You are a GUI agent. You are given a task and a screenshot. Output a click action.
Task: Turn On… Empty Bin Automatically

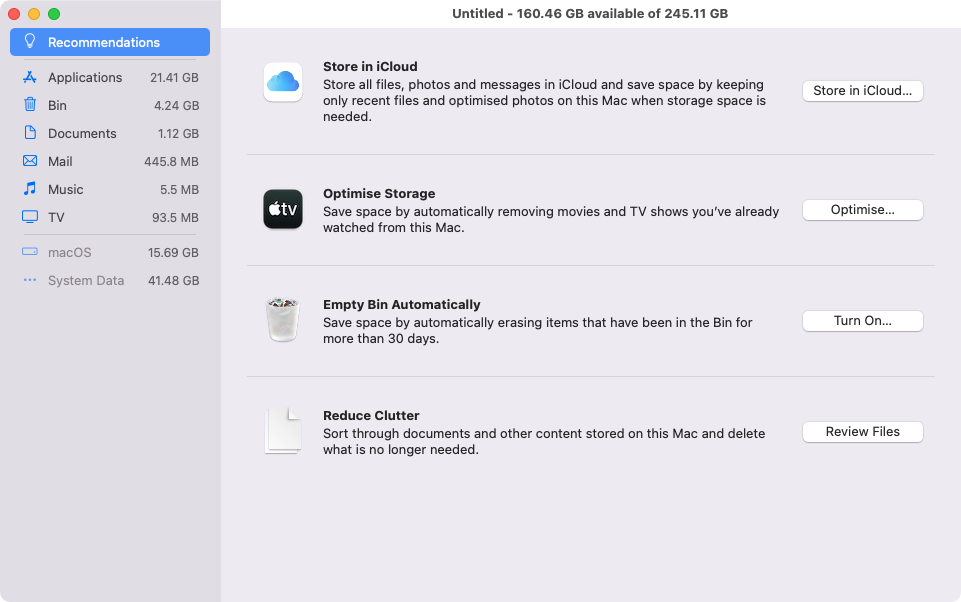click(x=862, y=321)
